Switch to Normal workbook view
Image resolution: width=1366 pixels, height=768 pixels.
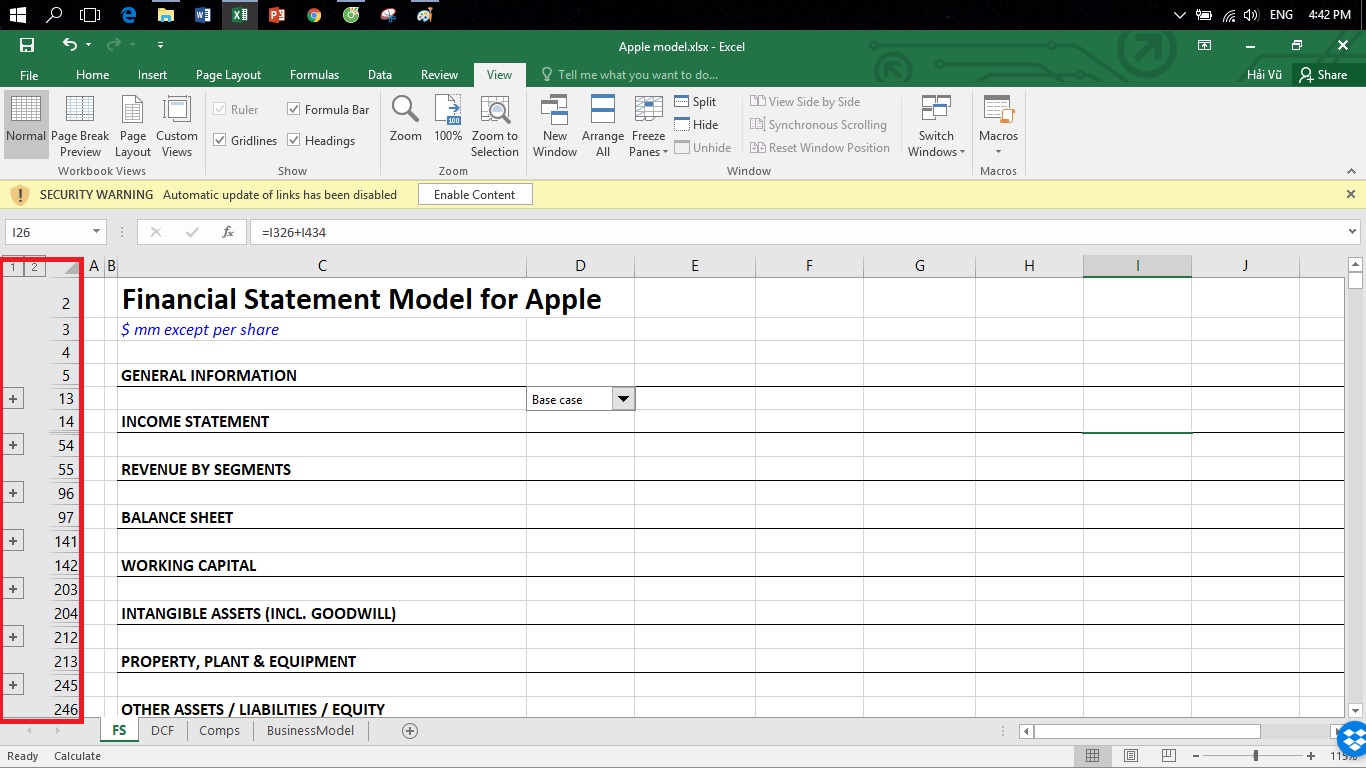click(26, 125)
